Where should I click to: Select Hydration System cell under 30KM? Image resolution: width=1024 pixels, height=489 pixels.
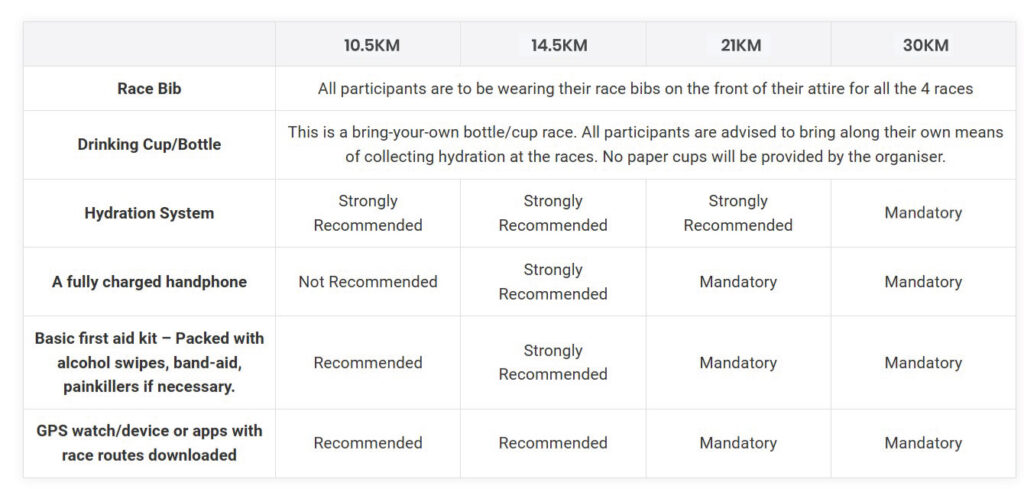pos(922,213)
